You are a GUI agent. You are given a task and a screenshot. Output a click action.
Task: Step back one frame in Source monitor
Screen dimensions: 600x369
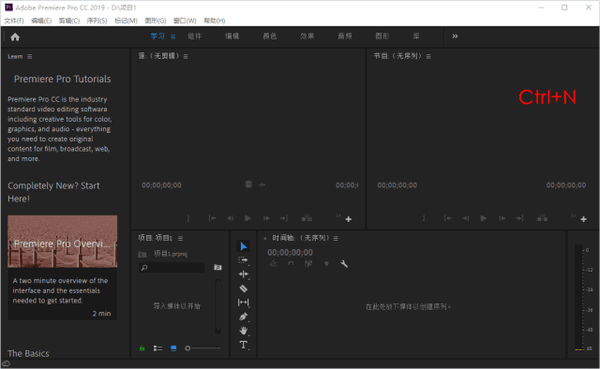230,218
